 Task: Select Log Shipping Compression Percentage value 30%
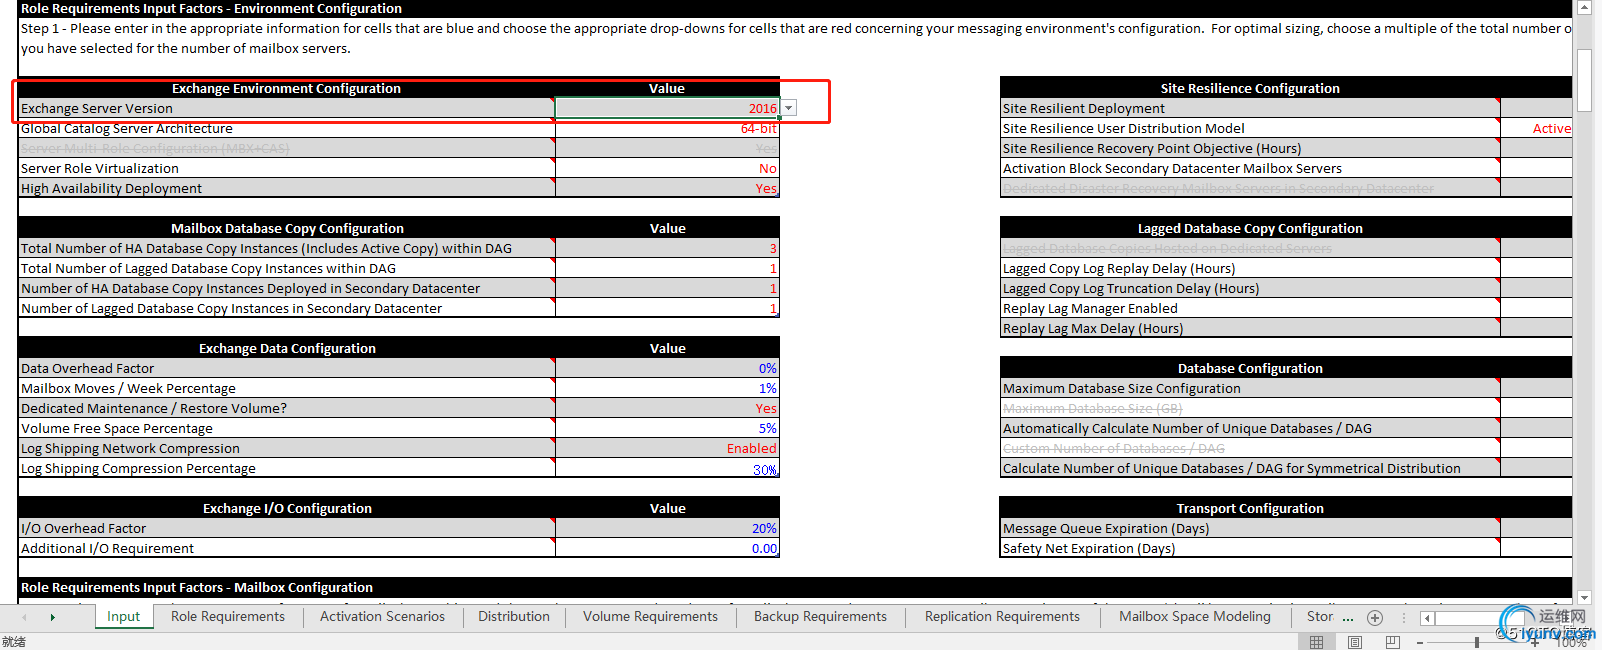pos(667,468)
